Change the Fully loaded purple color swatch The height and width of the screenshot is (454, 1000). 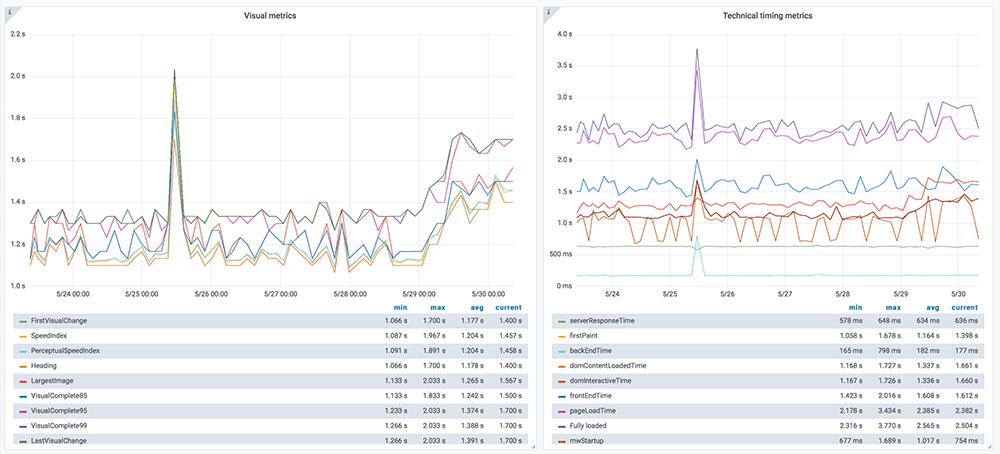(x=561, y=426)
